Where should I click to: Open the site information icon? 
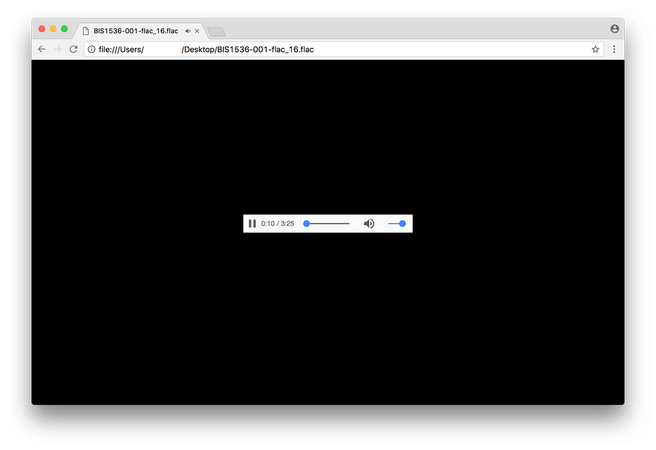tap(91, 49)
